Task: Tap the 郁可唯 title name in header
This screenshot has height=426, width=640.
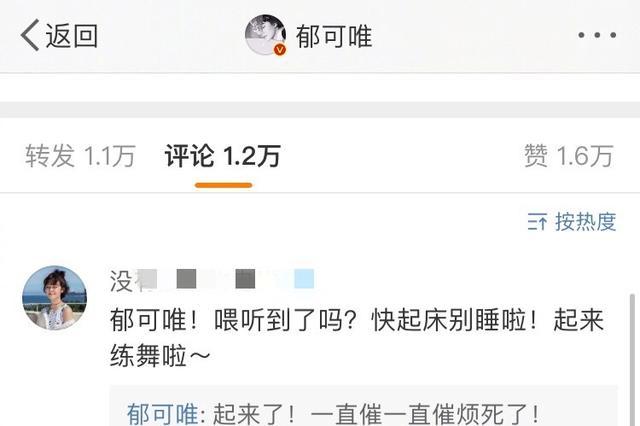Action: coord(334,36)
